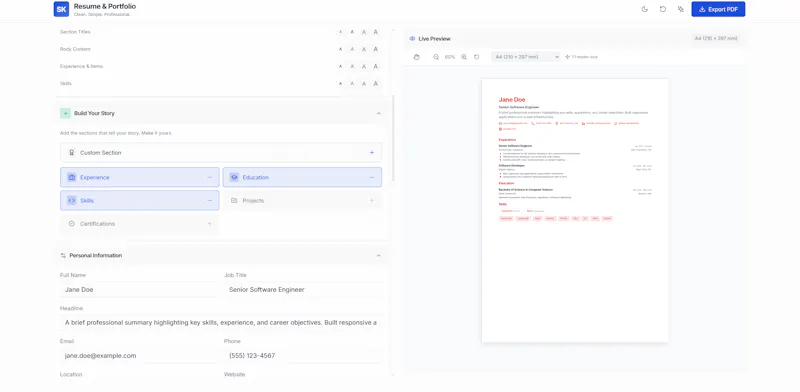
Task: Click the left panel vertical scrollbar
Action: pyautogui.click(x=393, y=138)
